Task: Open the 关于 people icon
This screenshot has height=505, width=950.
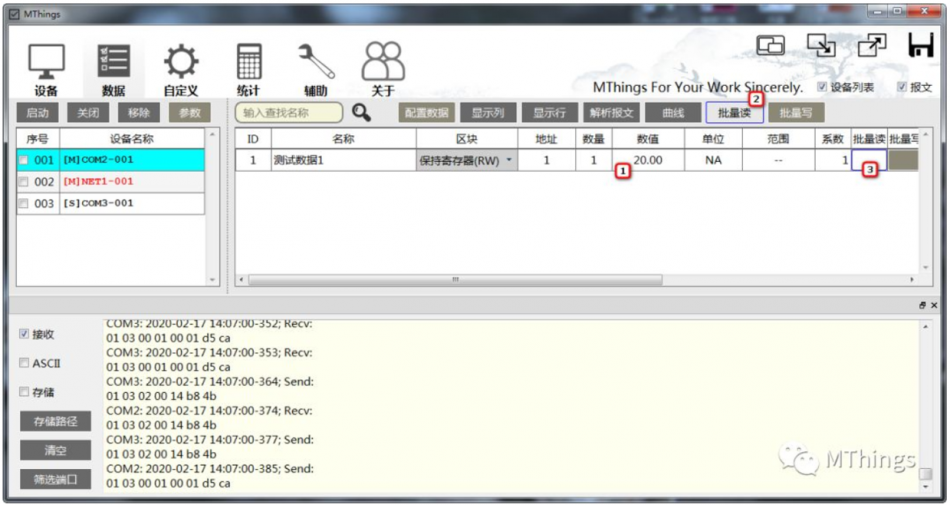Action: [383, 62]
